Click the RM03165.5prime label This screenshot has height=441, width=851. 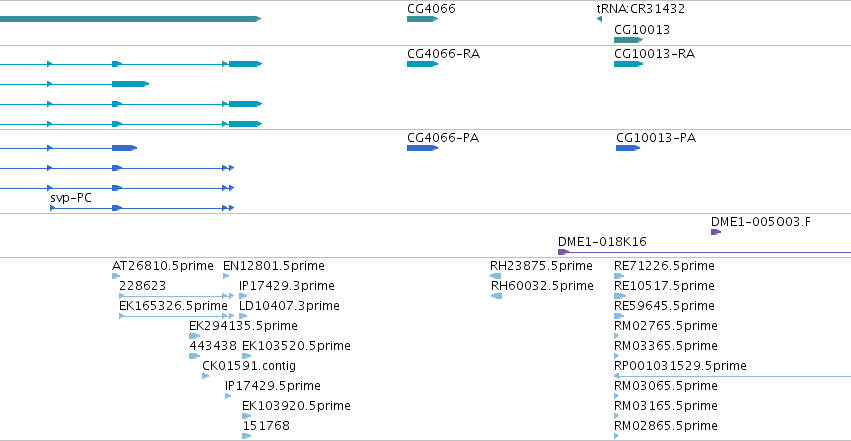pyautogui.click(x=666, y=406)
